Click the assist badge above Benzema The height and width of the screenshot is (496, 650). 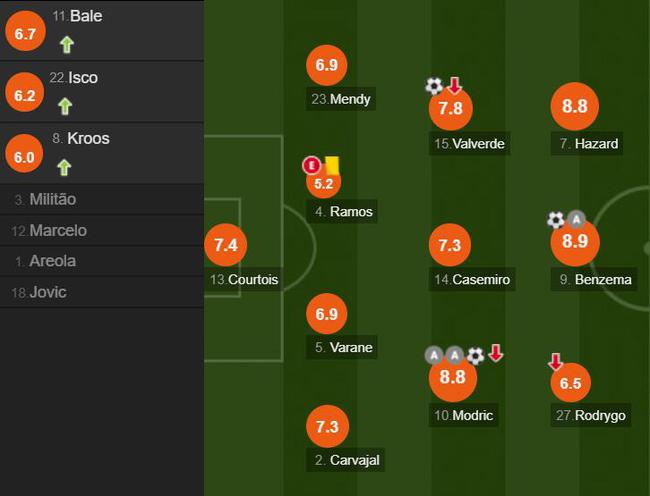point(576,219)
